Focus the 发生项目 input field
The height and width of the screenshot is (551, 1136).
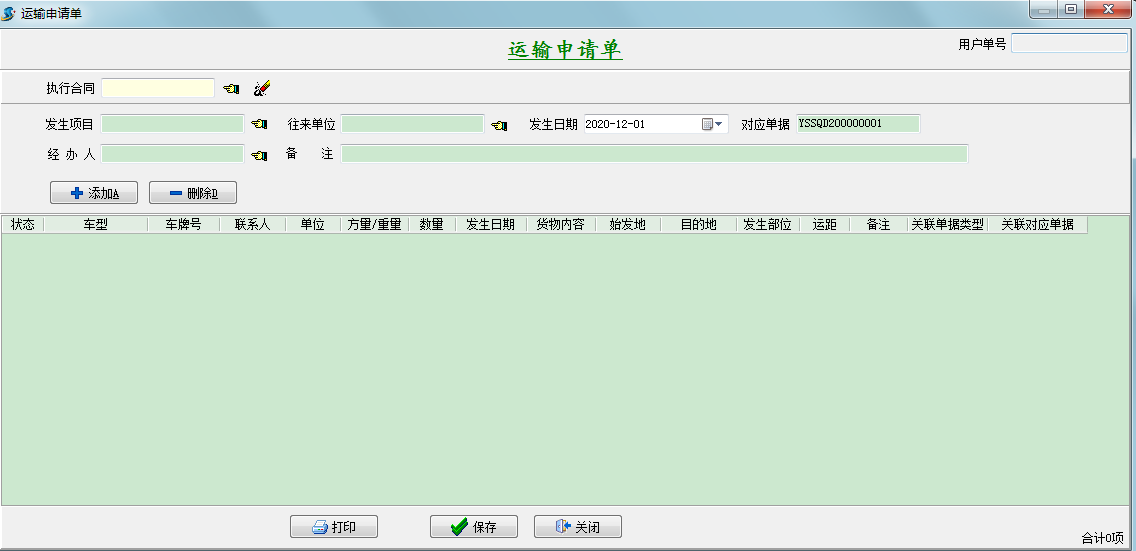(172, 124)
